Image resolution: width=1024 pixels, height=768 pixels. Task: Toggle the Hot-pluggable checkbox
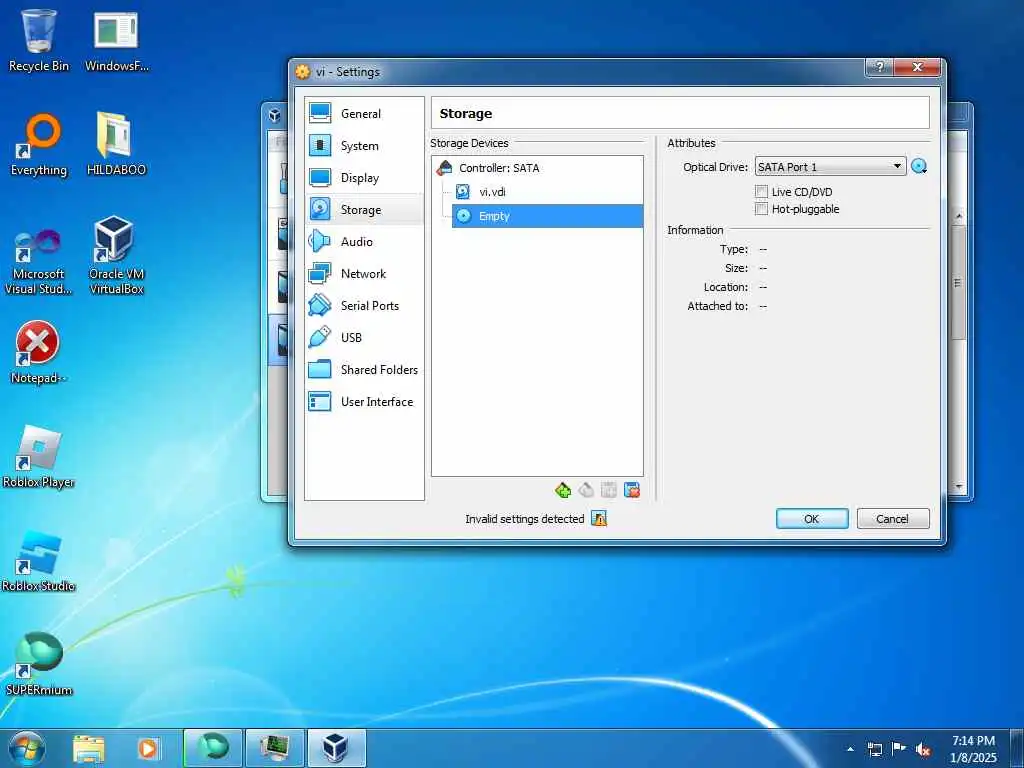click(x=761, y=209)
